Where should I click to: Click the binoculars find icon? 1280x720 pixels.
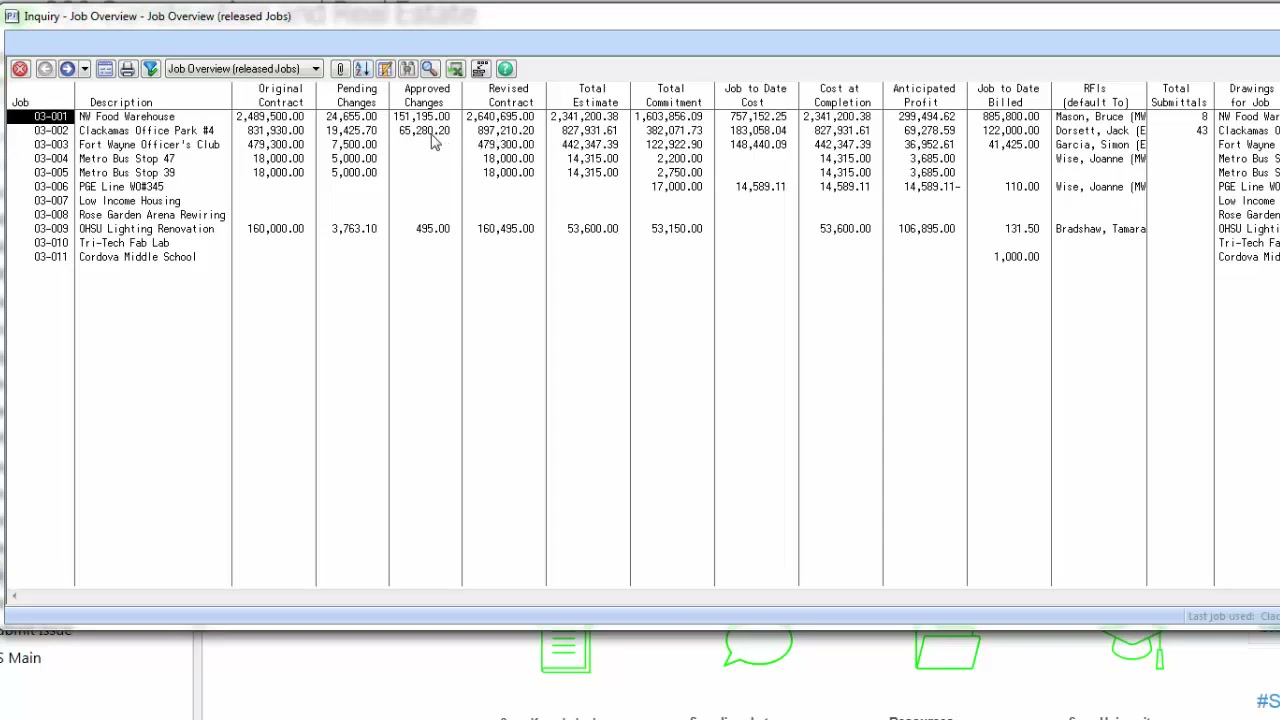(x=408, y=69)
